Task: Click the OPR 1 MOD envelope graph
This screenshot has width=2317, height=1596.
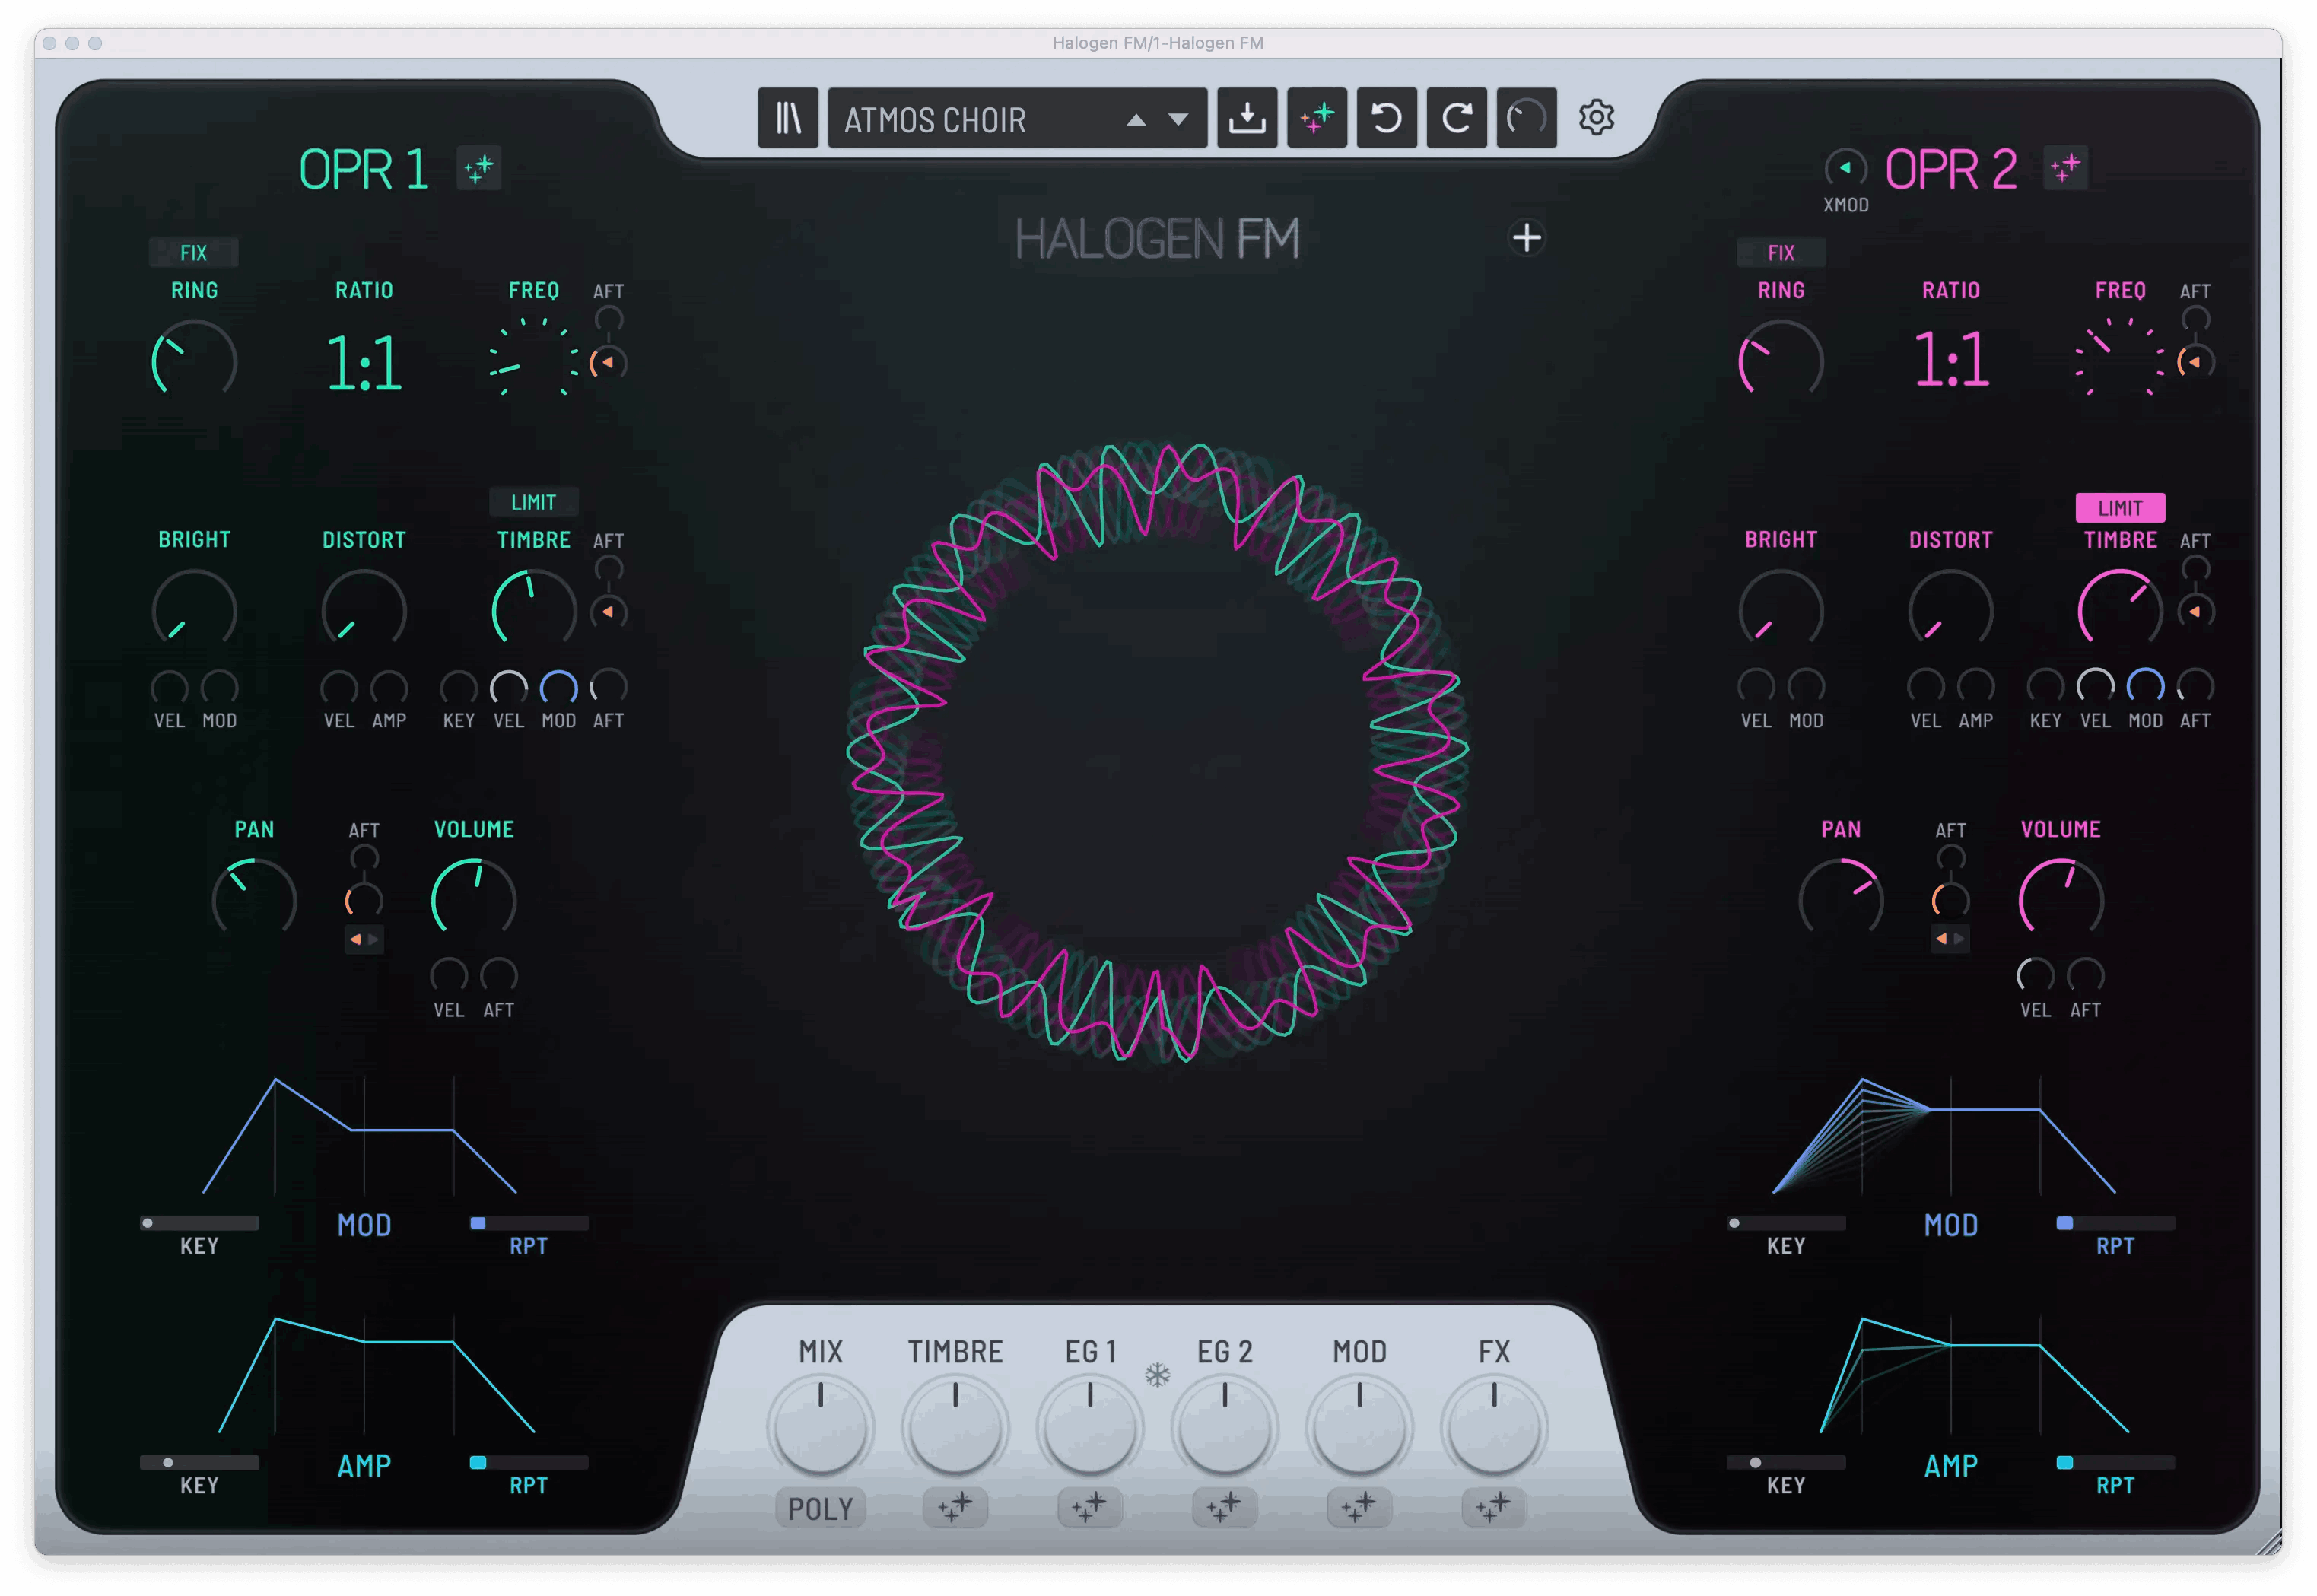Action: (x=360, y=1136)
